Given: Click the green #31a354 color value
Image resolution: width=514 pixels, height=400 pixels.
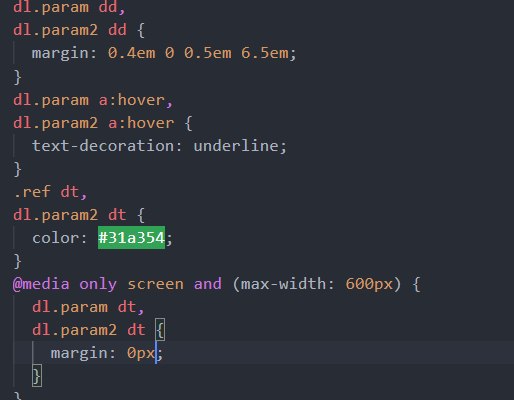Looking at the screenshot, I should point(131,238).
